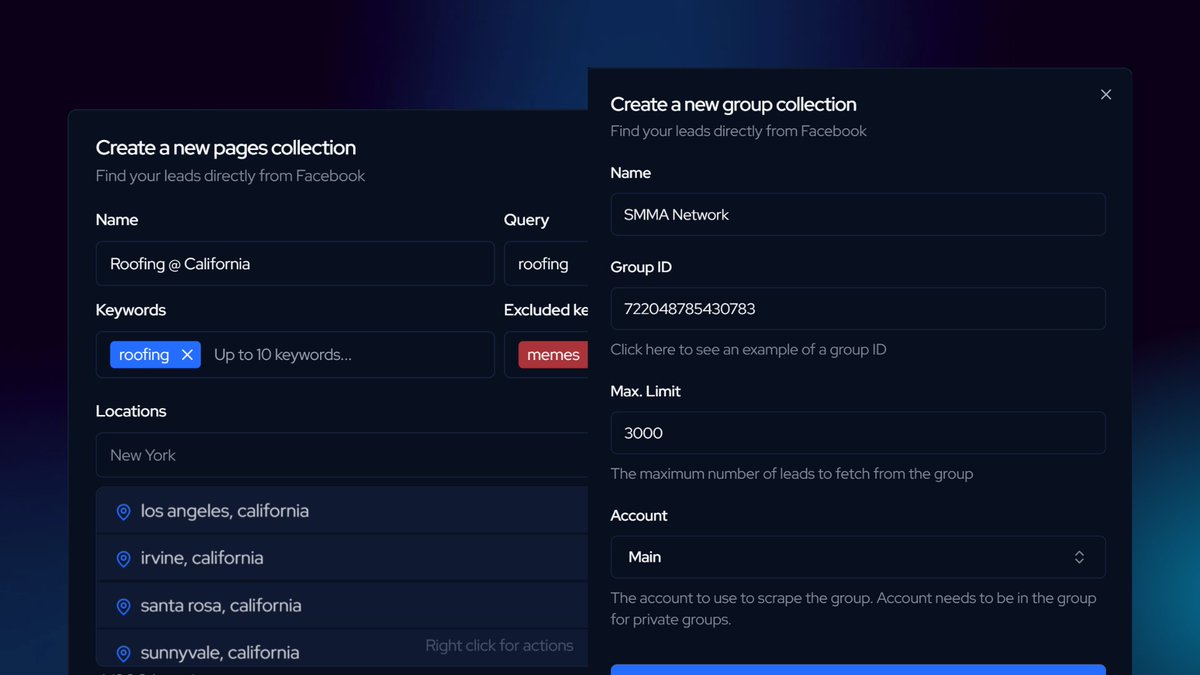The width and height of the screenshot is (1200, 675).
Task: Remove the roofing keyword tag
Action: [187, 355]
